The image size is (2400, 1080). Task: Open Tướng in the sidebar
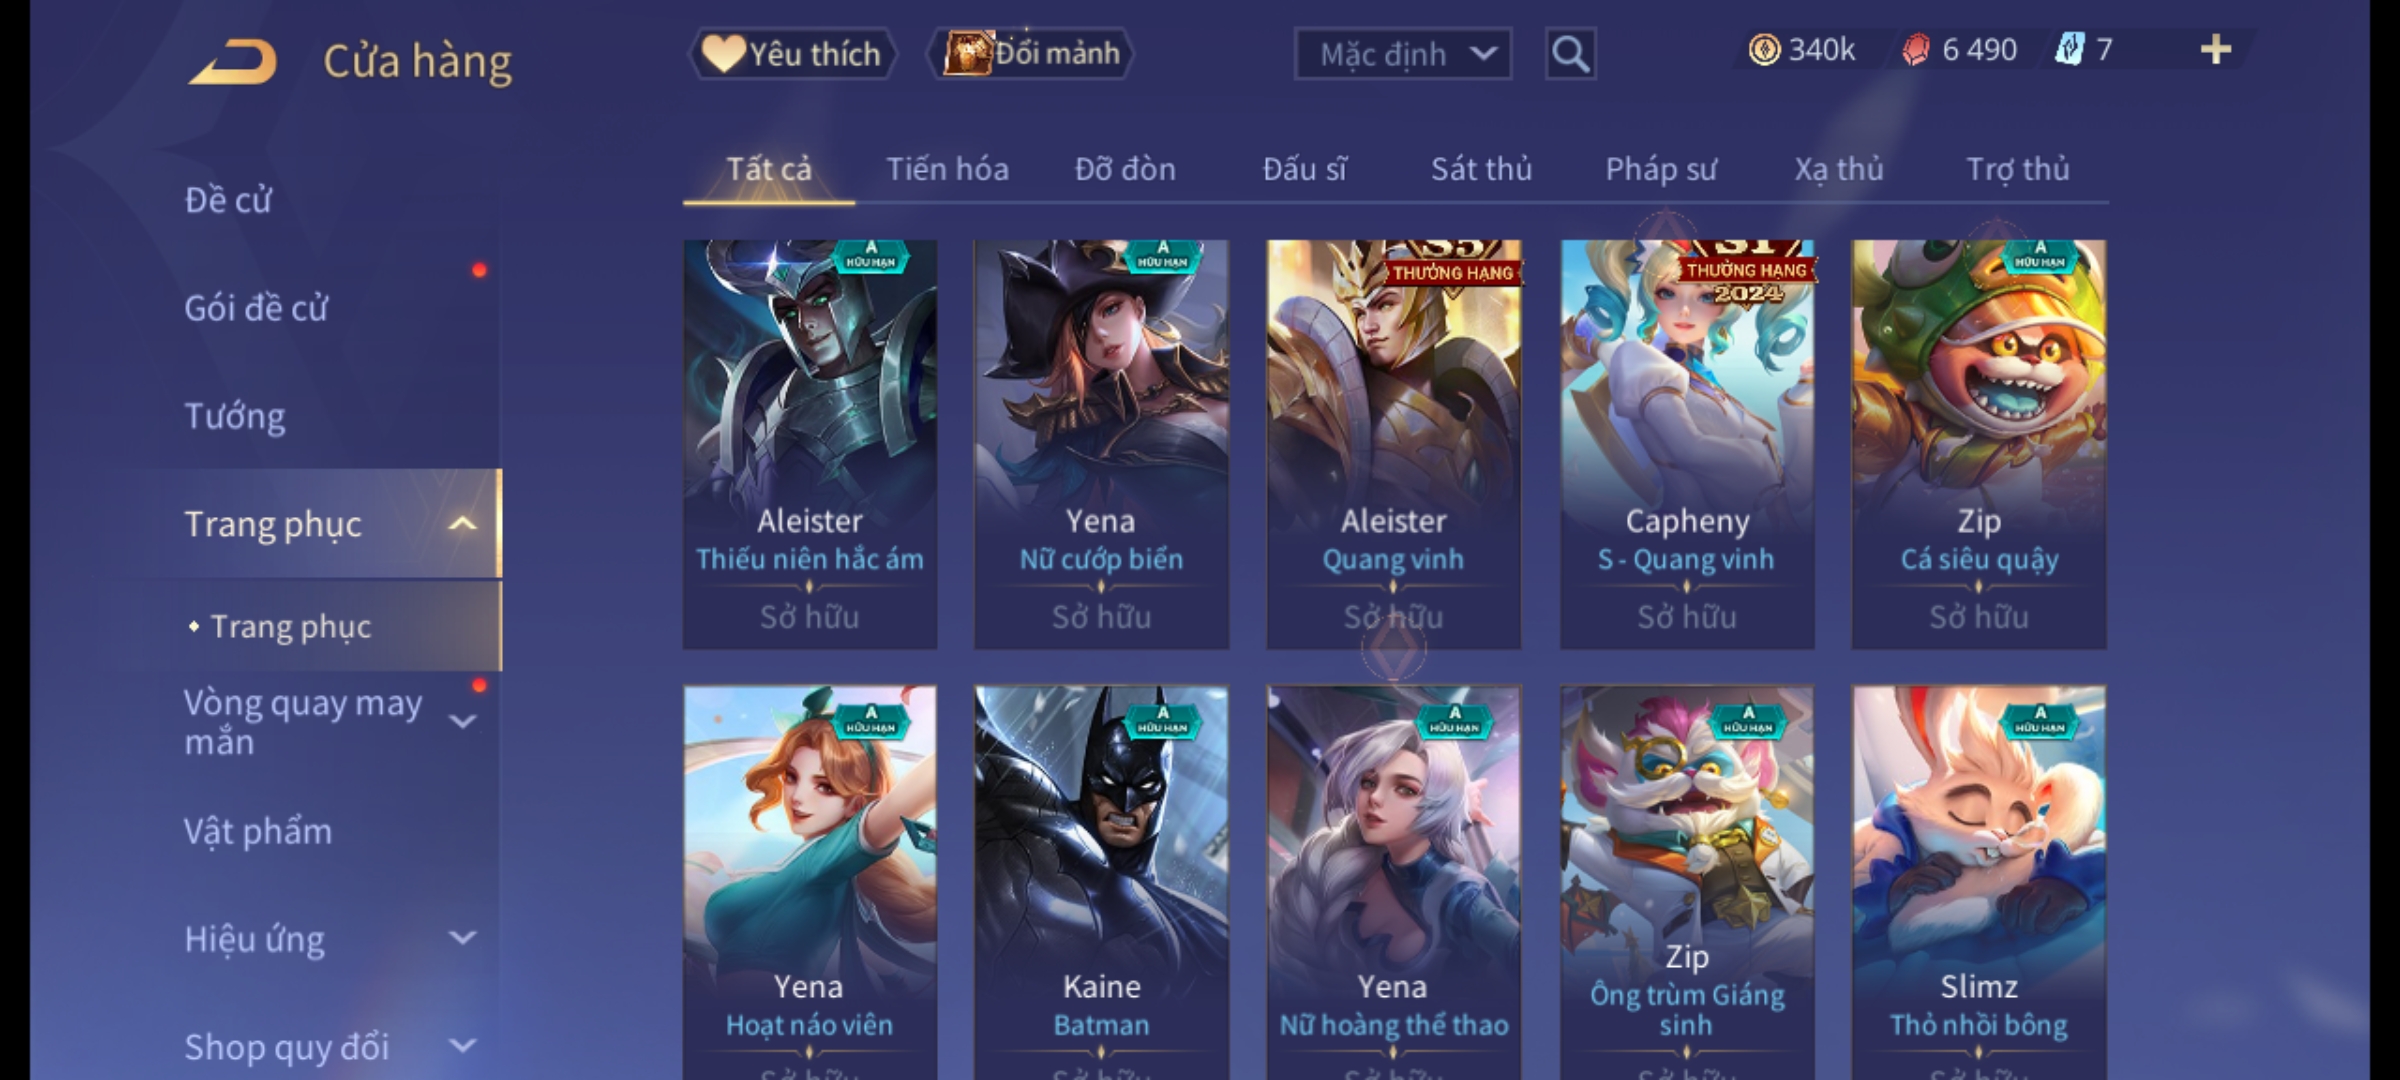point(235,416)
